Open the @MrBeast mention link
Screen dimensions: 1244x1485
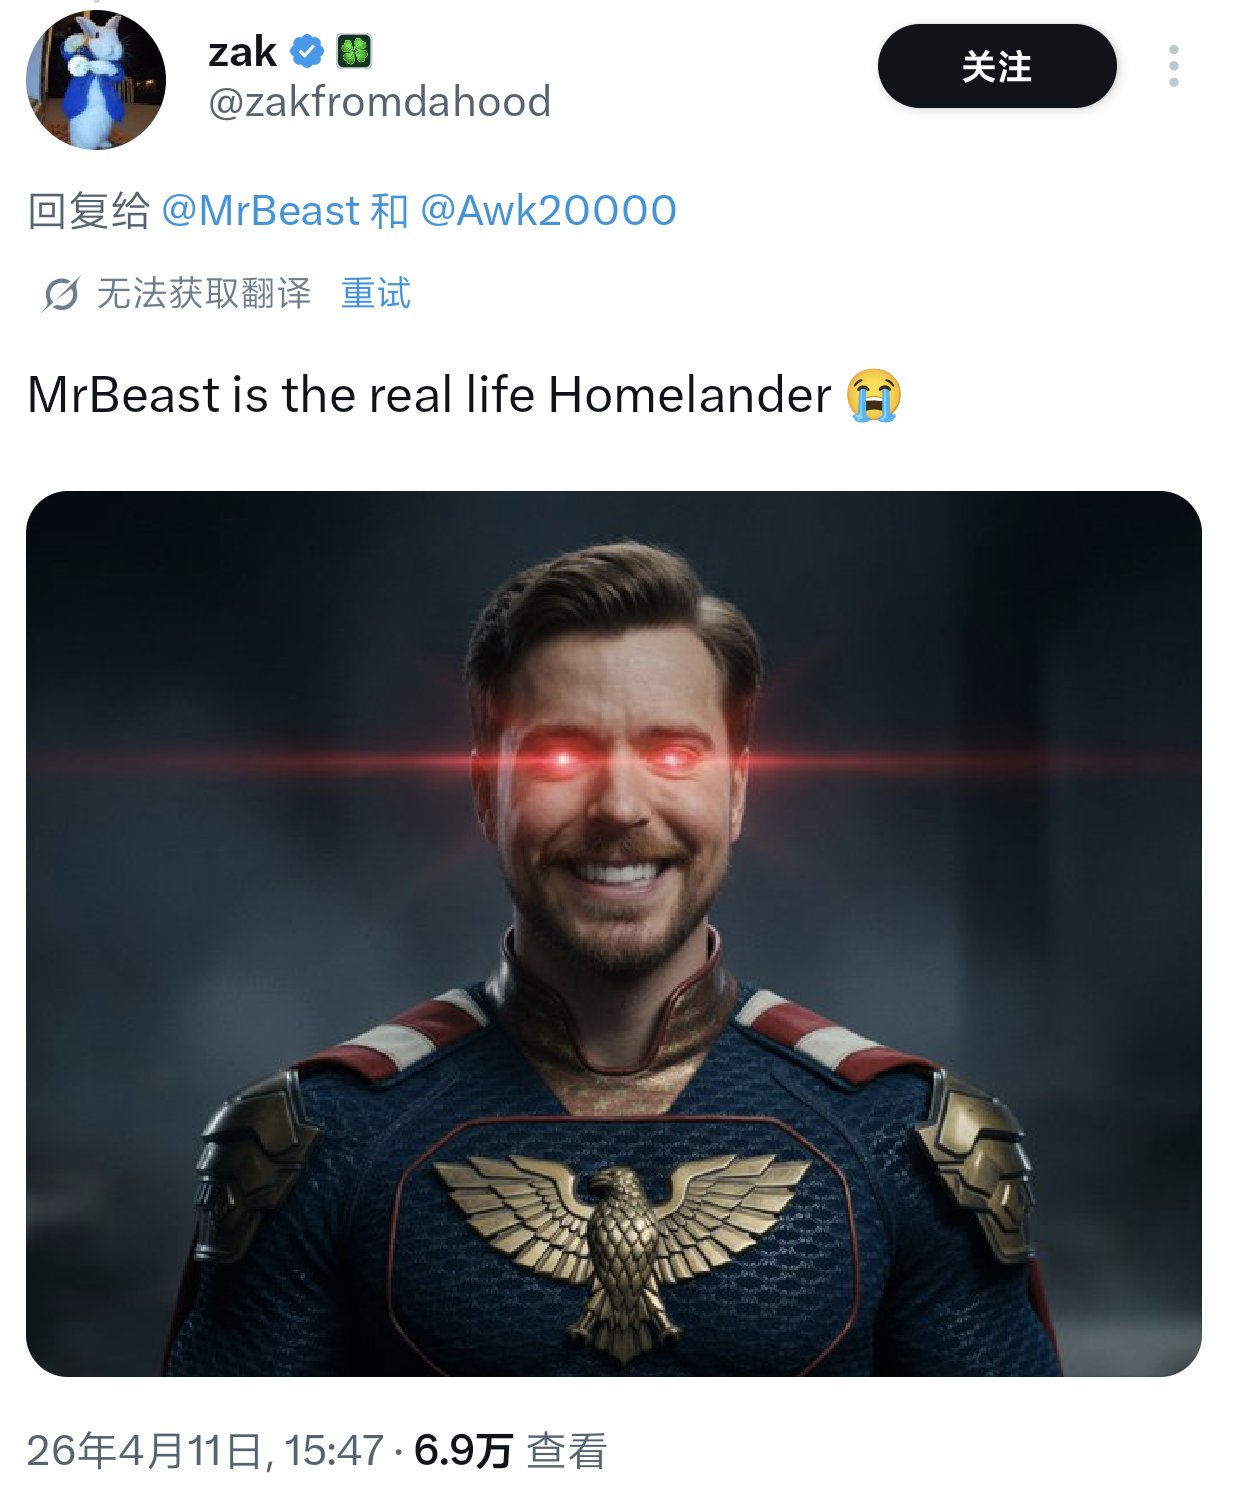[260, 211]
